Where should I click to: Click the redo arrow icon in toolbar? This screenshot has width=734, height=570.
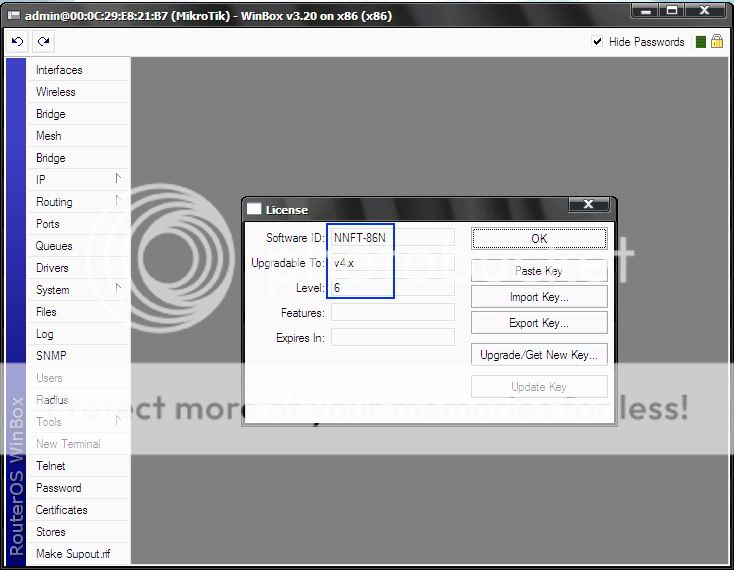(x=43, y=41)
